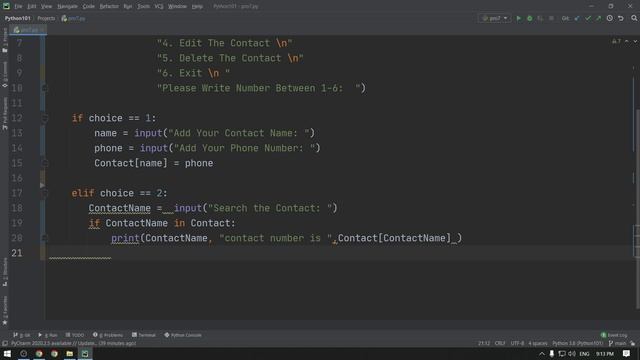The width and height of the screenshot is (640, 360).
Task: Open the Help menu
Action: [x=197, y=7]
